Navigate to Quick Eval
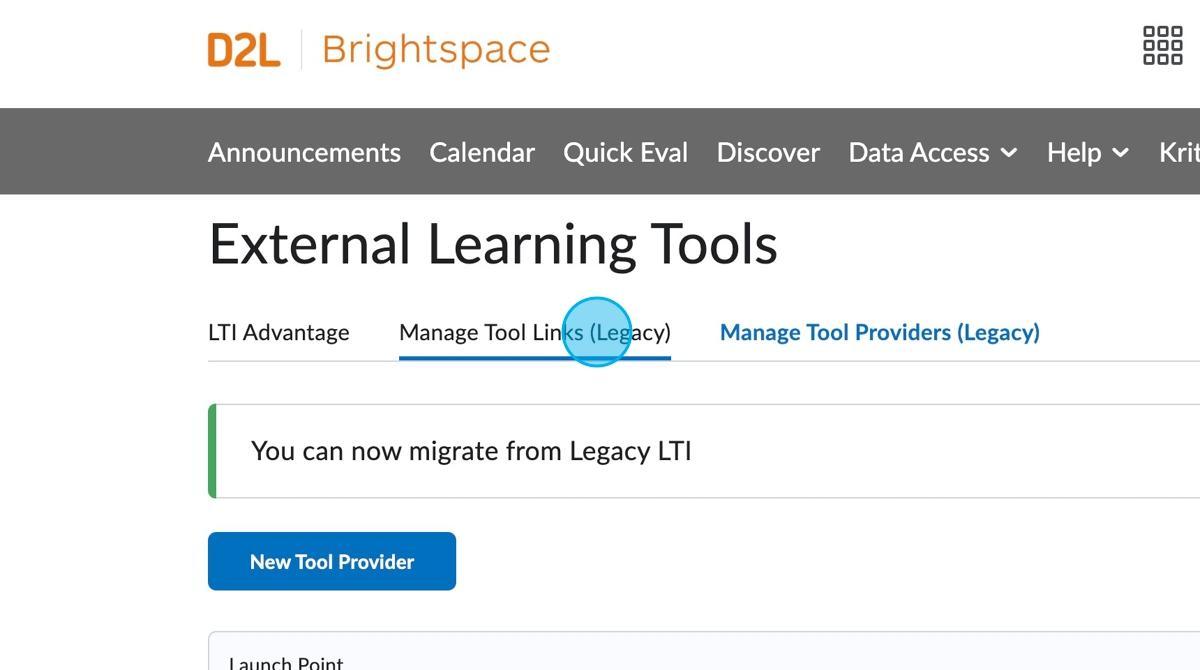 [625, 153]
